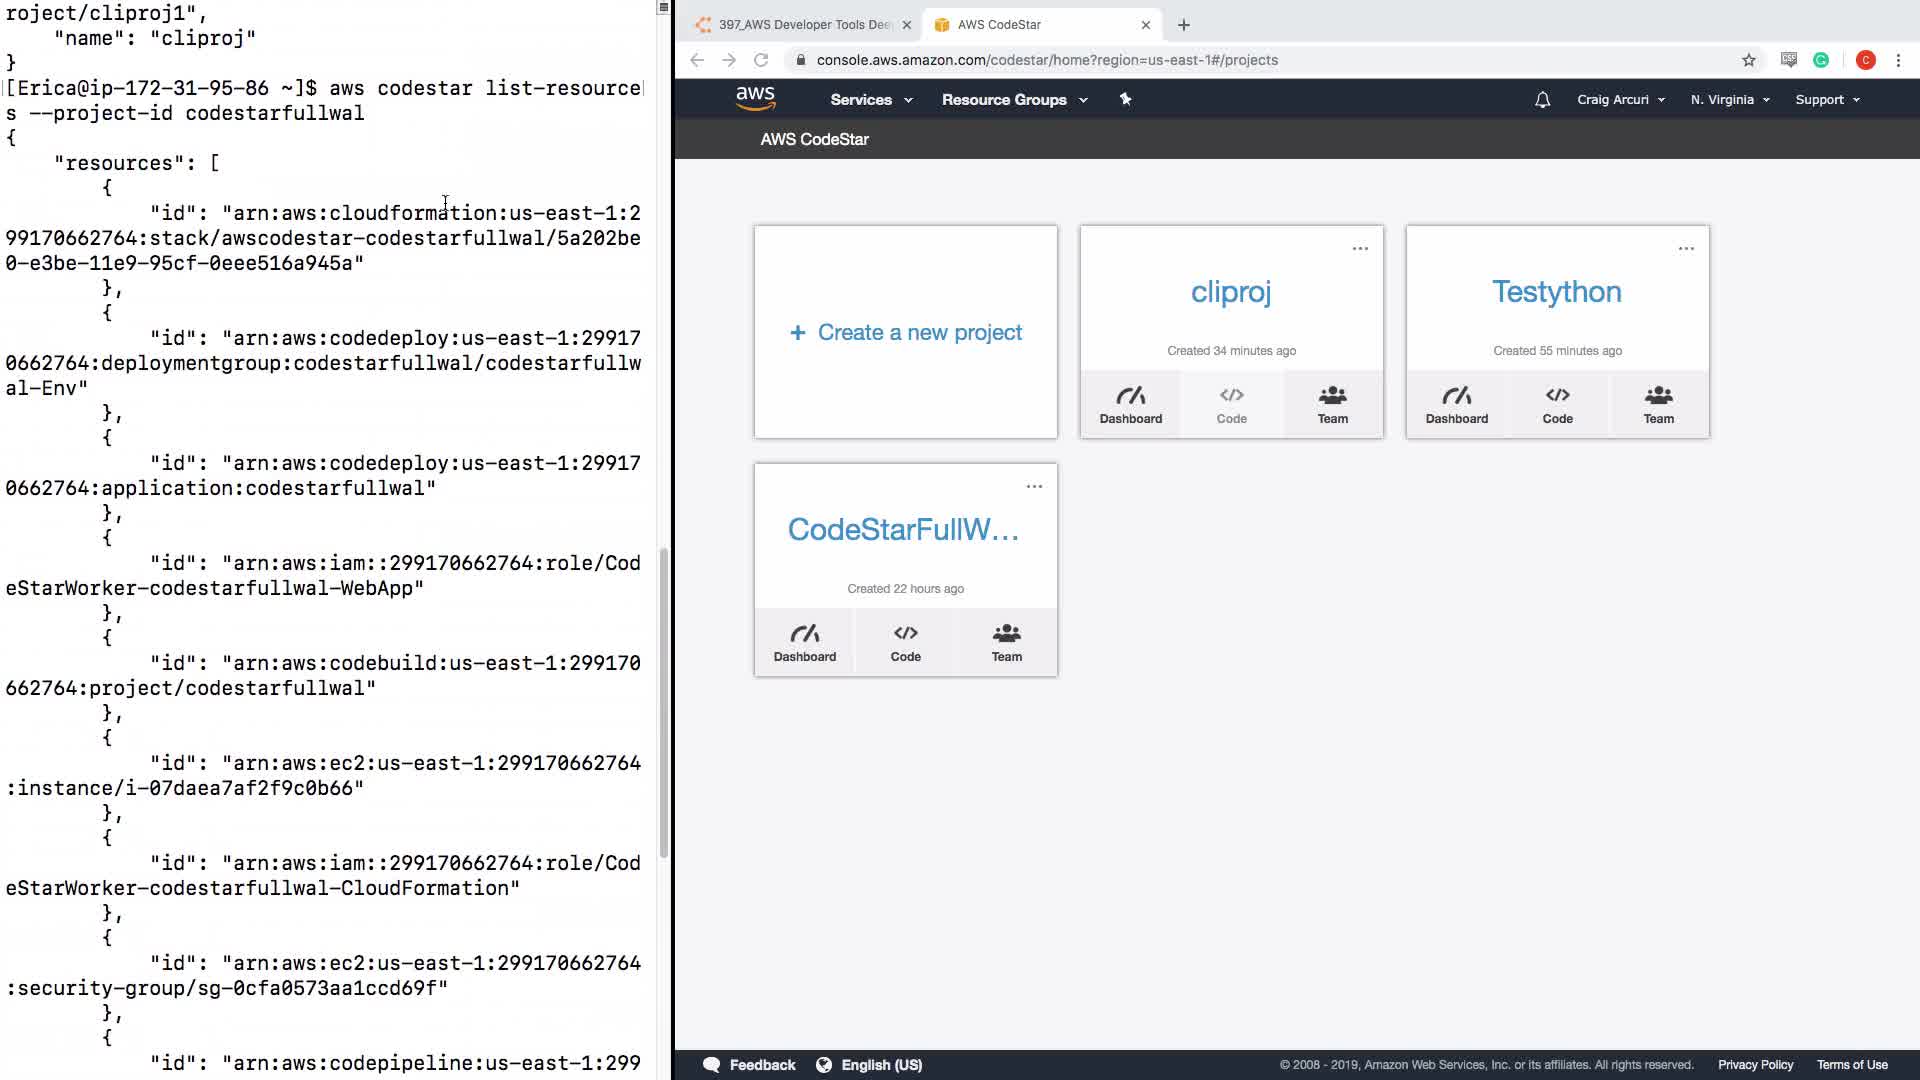This screenshot has width=1920, height=1080.
Task: Open the Testython project title link
Action: [1557, 292]
